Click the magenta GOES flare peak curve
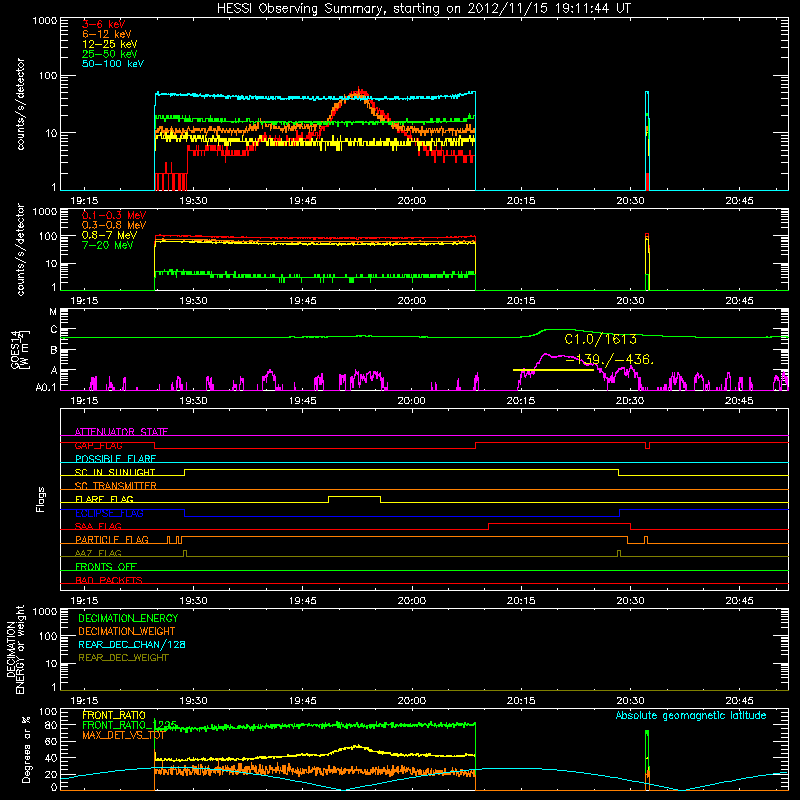 click(x=547, y=354)
